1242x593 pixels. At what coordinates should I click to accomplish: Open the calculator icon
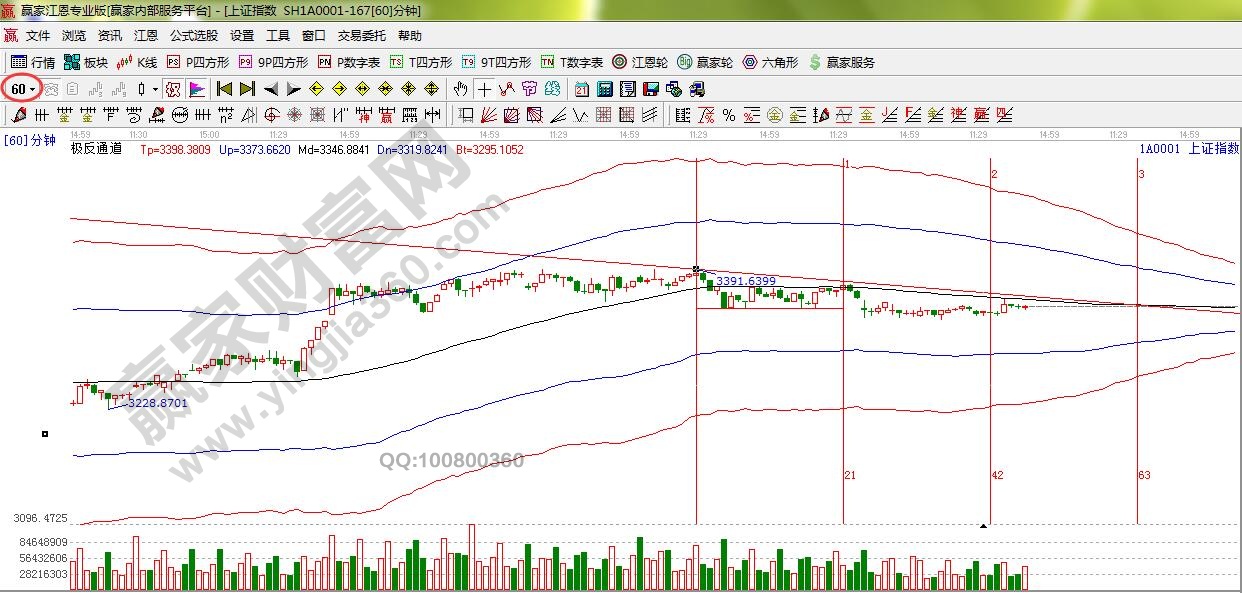(604, 89)
